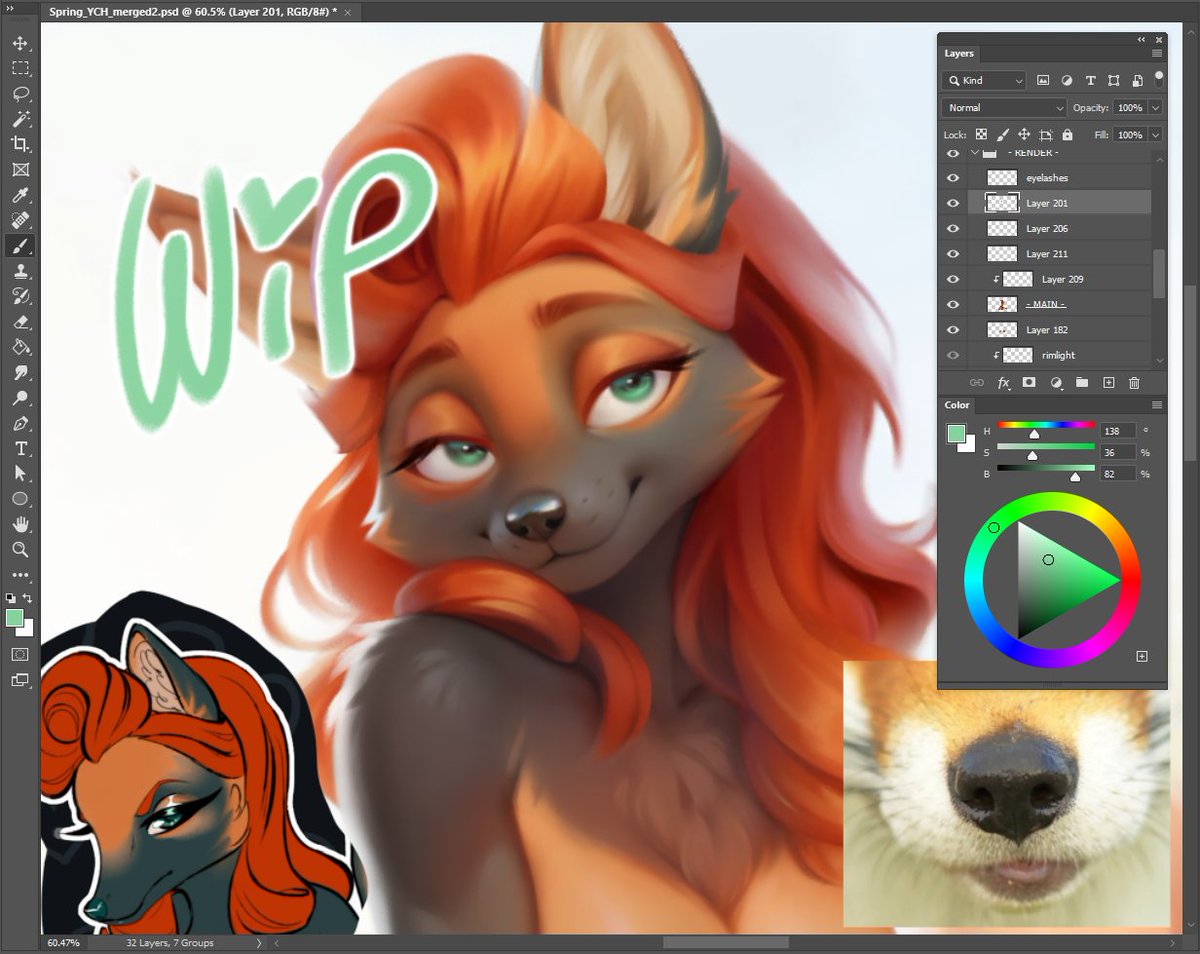This screenshot has width=1200, height=954.
Task: Select the Zoom tool
Action: 20,549
